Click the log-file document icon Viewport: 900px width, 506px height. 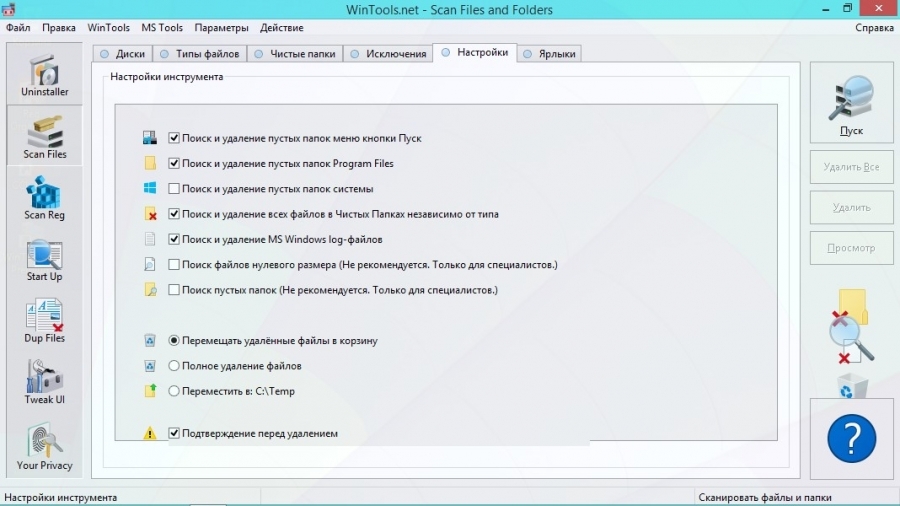[150, 239]
